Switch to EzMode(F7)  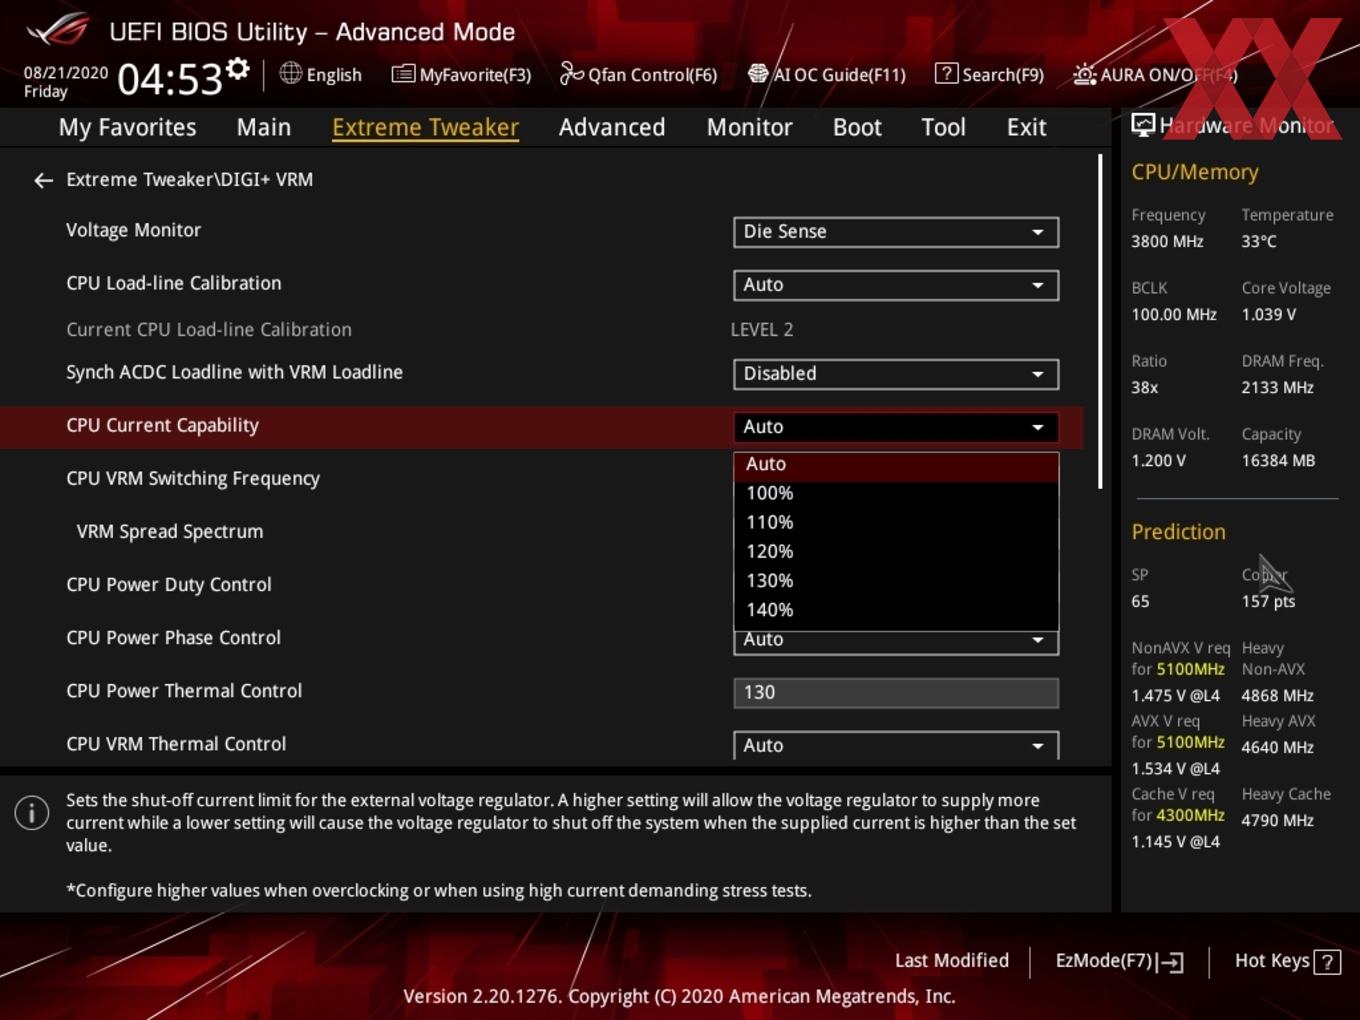click(1120, 961)
